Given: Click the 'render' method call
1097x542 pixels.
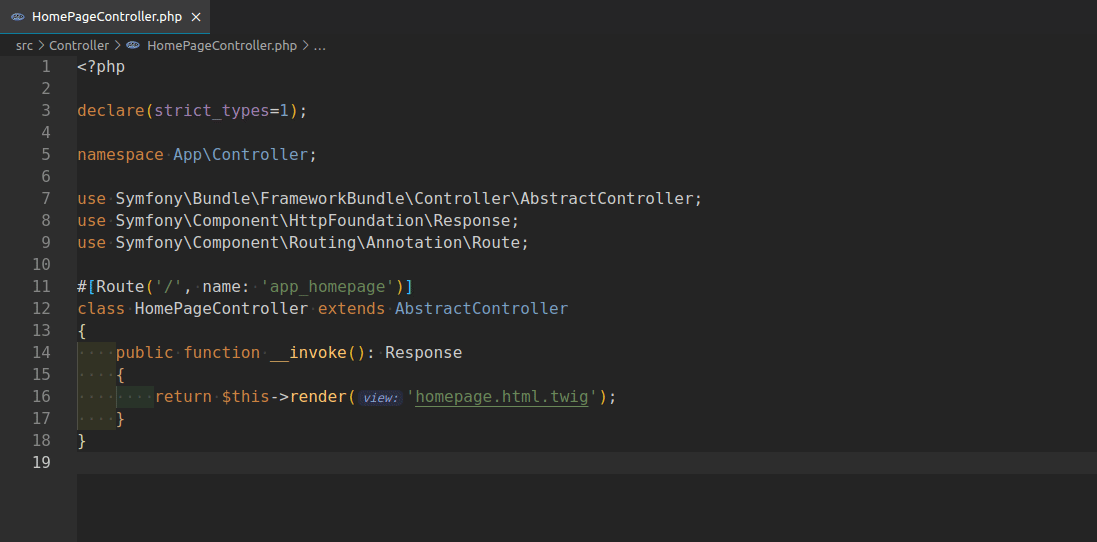Looking at the screenshot, I should pyautogui.click(x=318, y=397).
